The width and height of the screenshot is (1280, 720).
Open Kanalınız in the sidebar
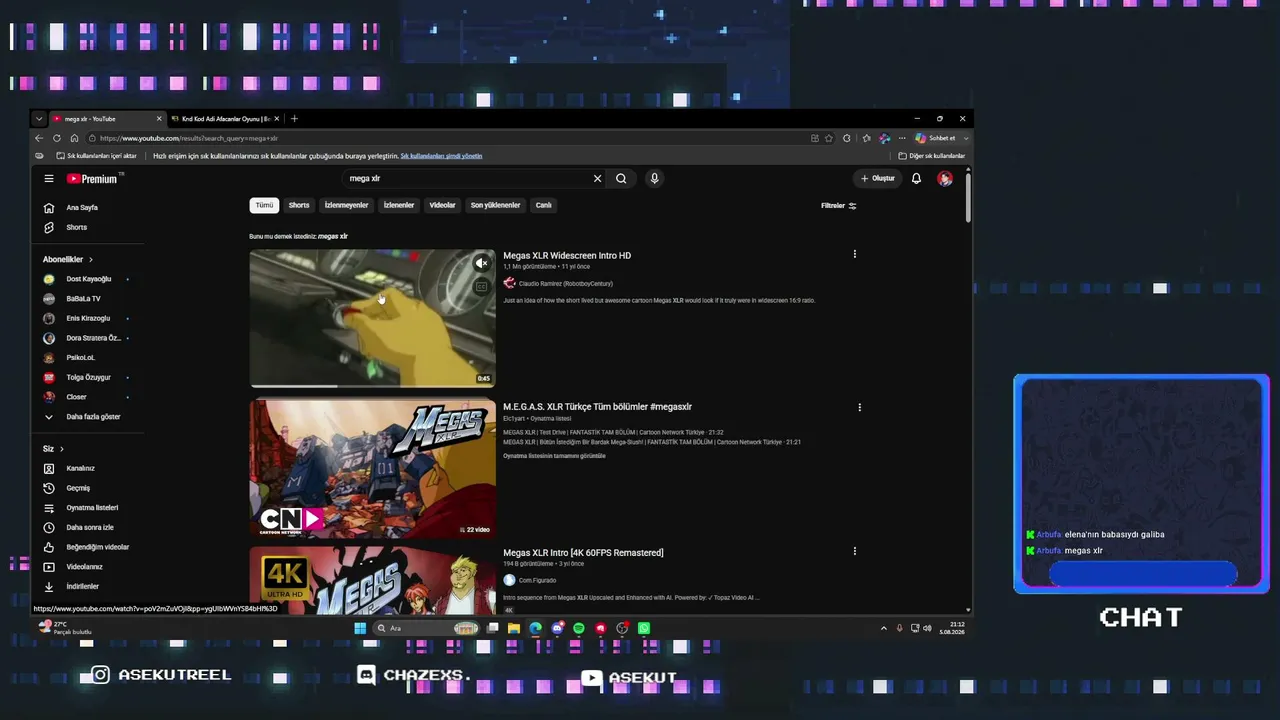[x=80, y=469]
